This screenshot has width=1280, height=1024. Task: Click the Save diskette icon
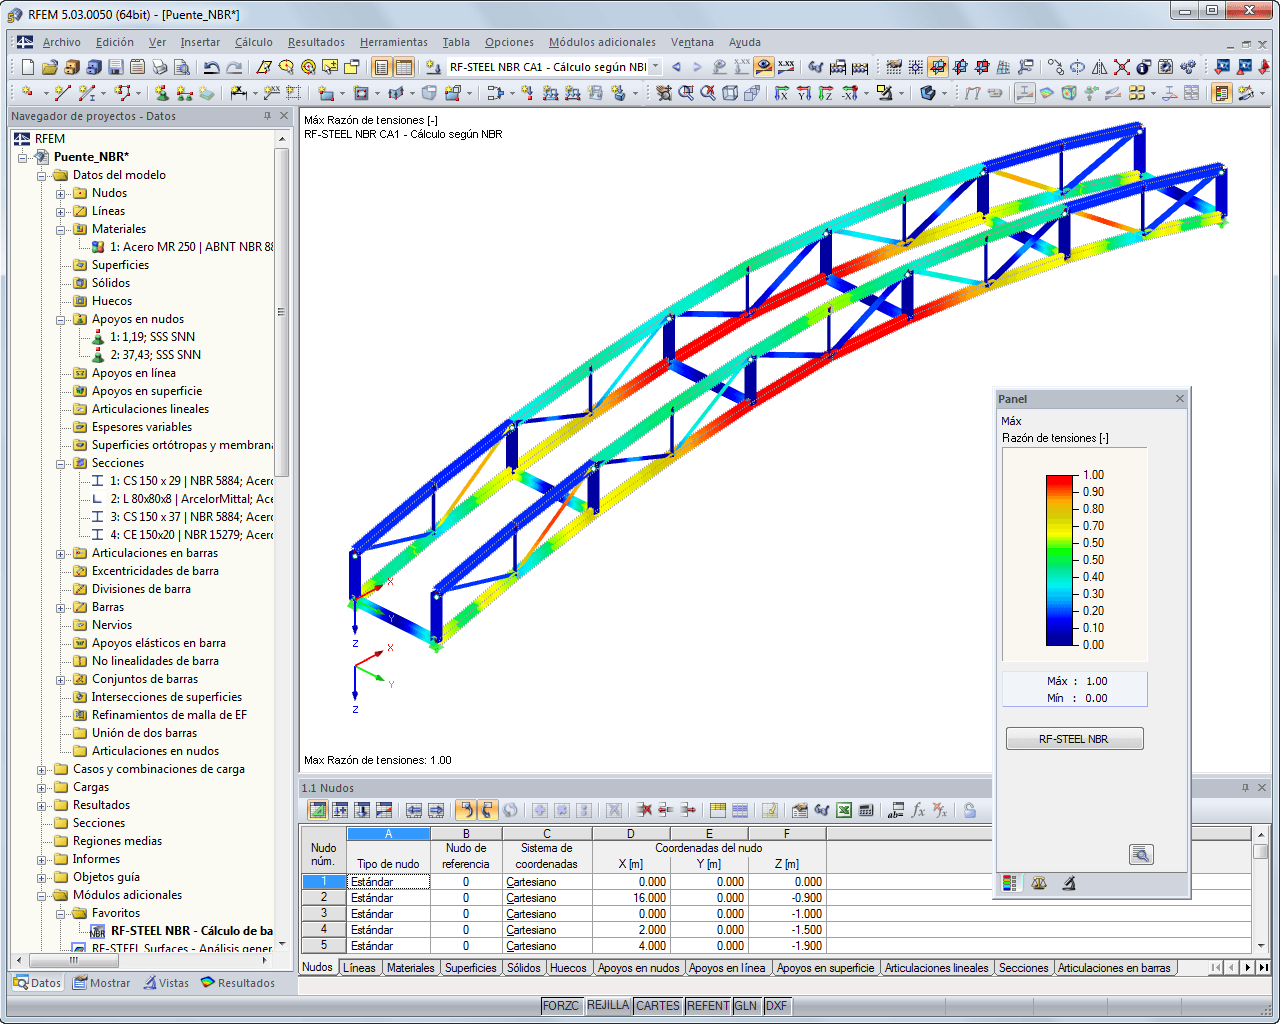click(116, 67)
